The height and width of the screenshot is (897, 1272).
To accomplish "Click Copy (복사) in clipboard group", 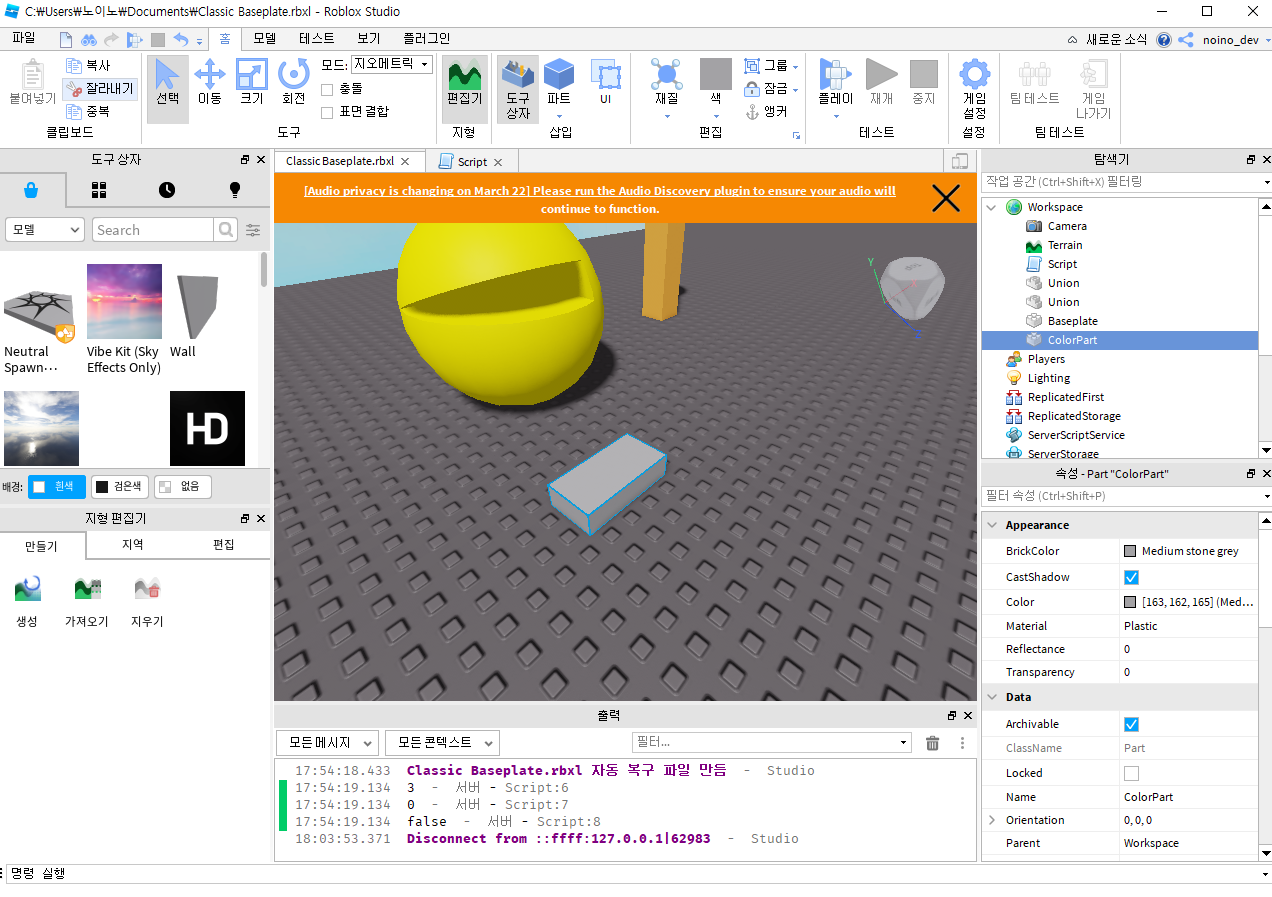I will pos(88,65).
